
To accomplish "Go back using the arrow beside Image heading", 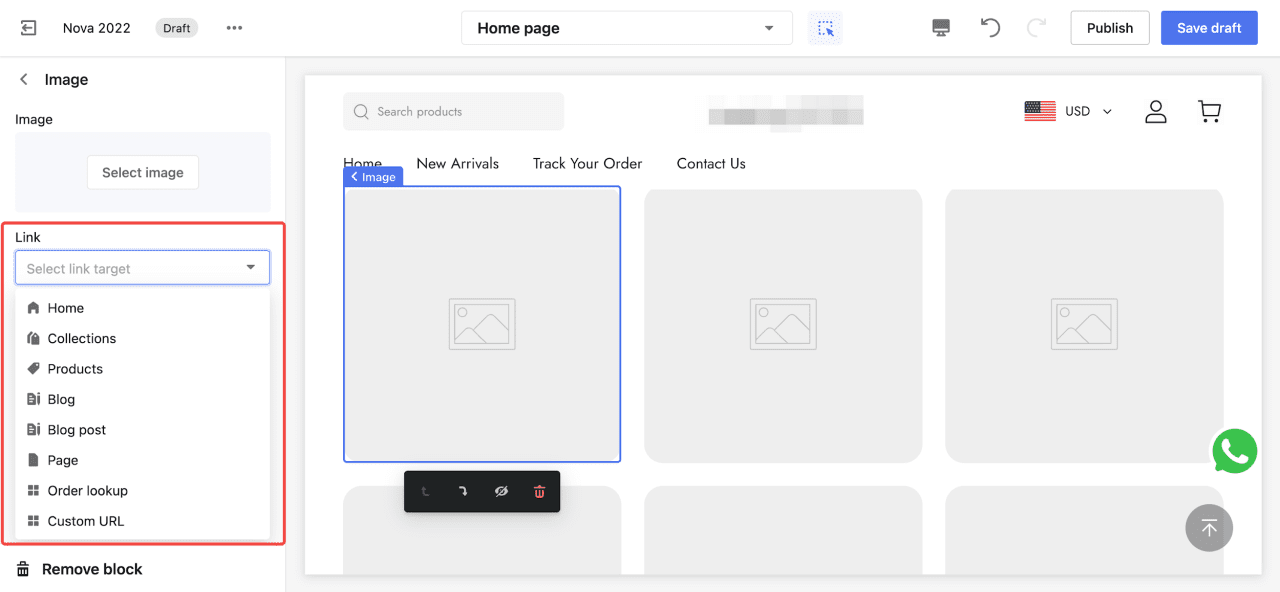I will [x=24, y=80].
